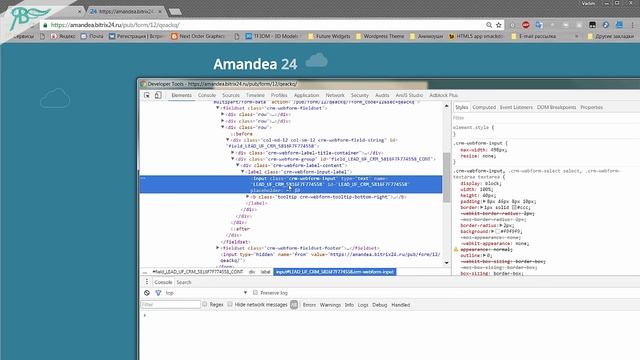Open the Security tab

[x=360, y=95]
